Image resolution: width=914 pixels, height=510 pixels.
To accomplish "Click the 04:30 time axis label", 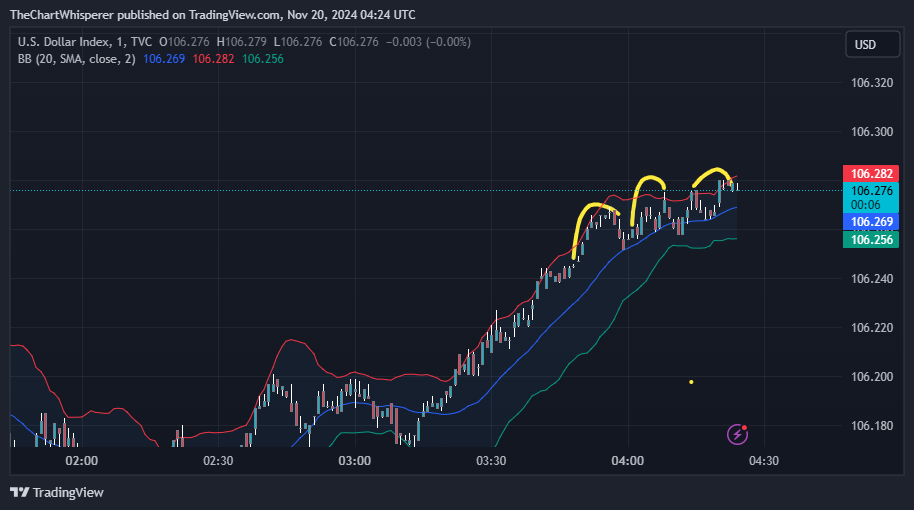I will [x=764, y=460].
